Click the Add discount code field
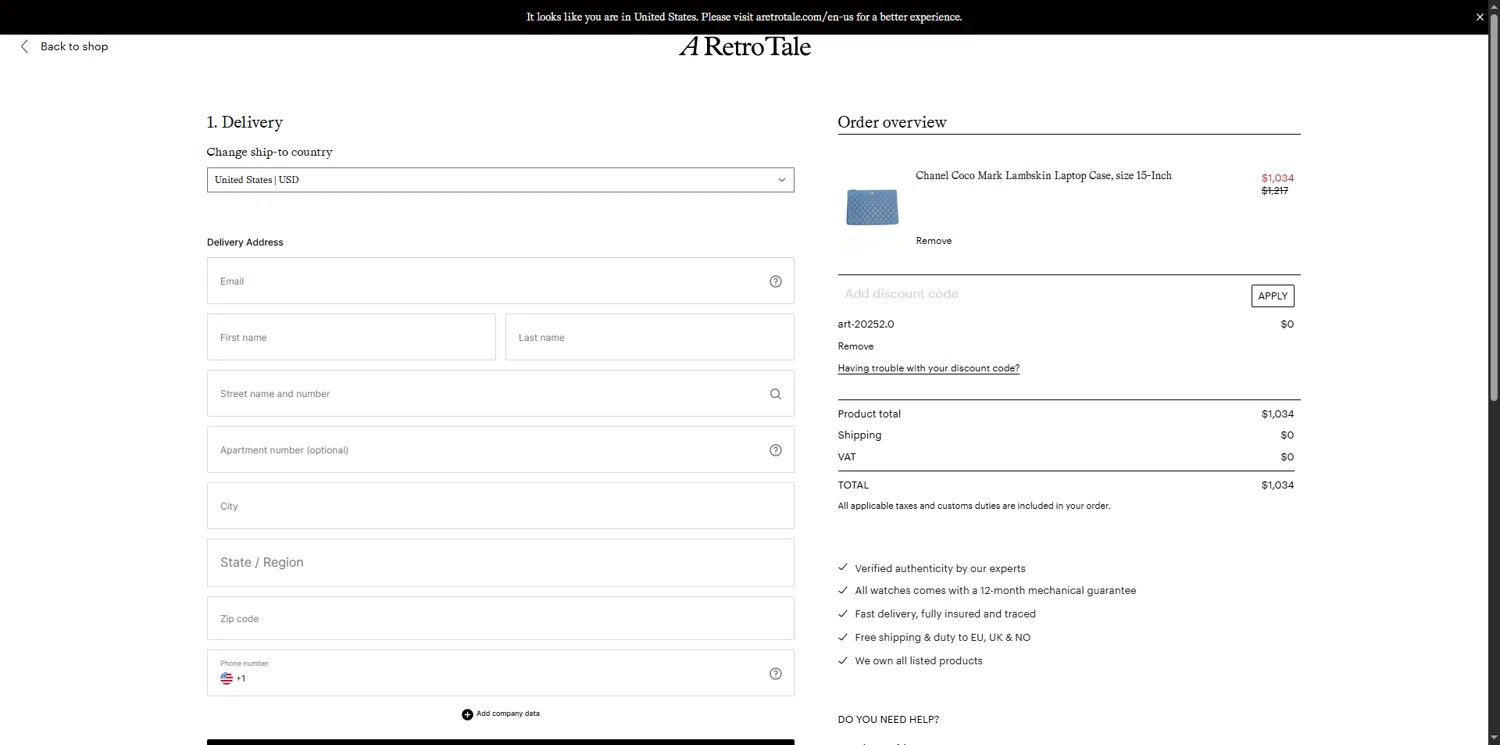Screen dimensions: 1500x745 (x=1040, y=294)
